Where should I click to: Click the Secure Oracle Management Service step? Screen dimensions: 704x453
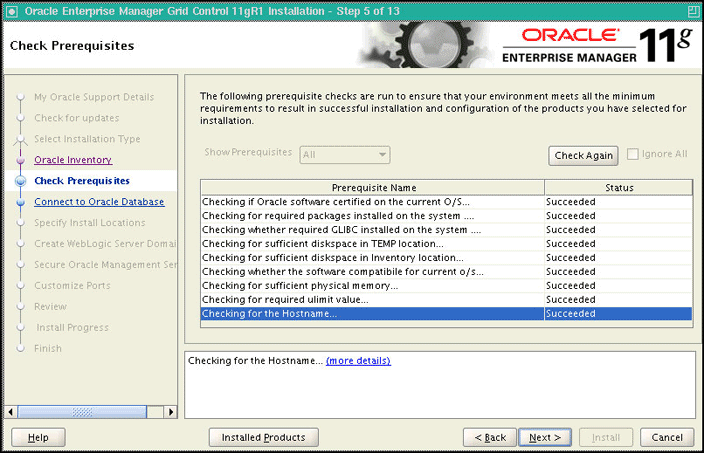coord(105,265)
